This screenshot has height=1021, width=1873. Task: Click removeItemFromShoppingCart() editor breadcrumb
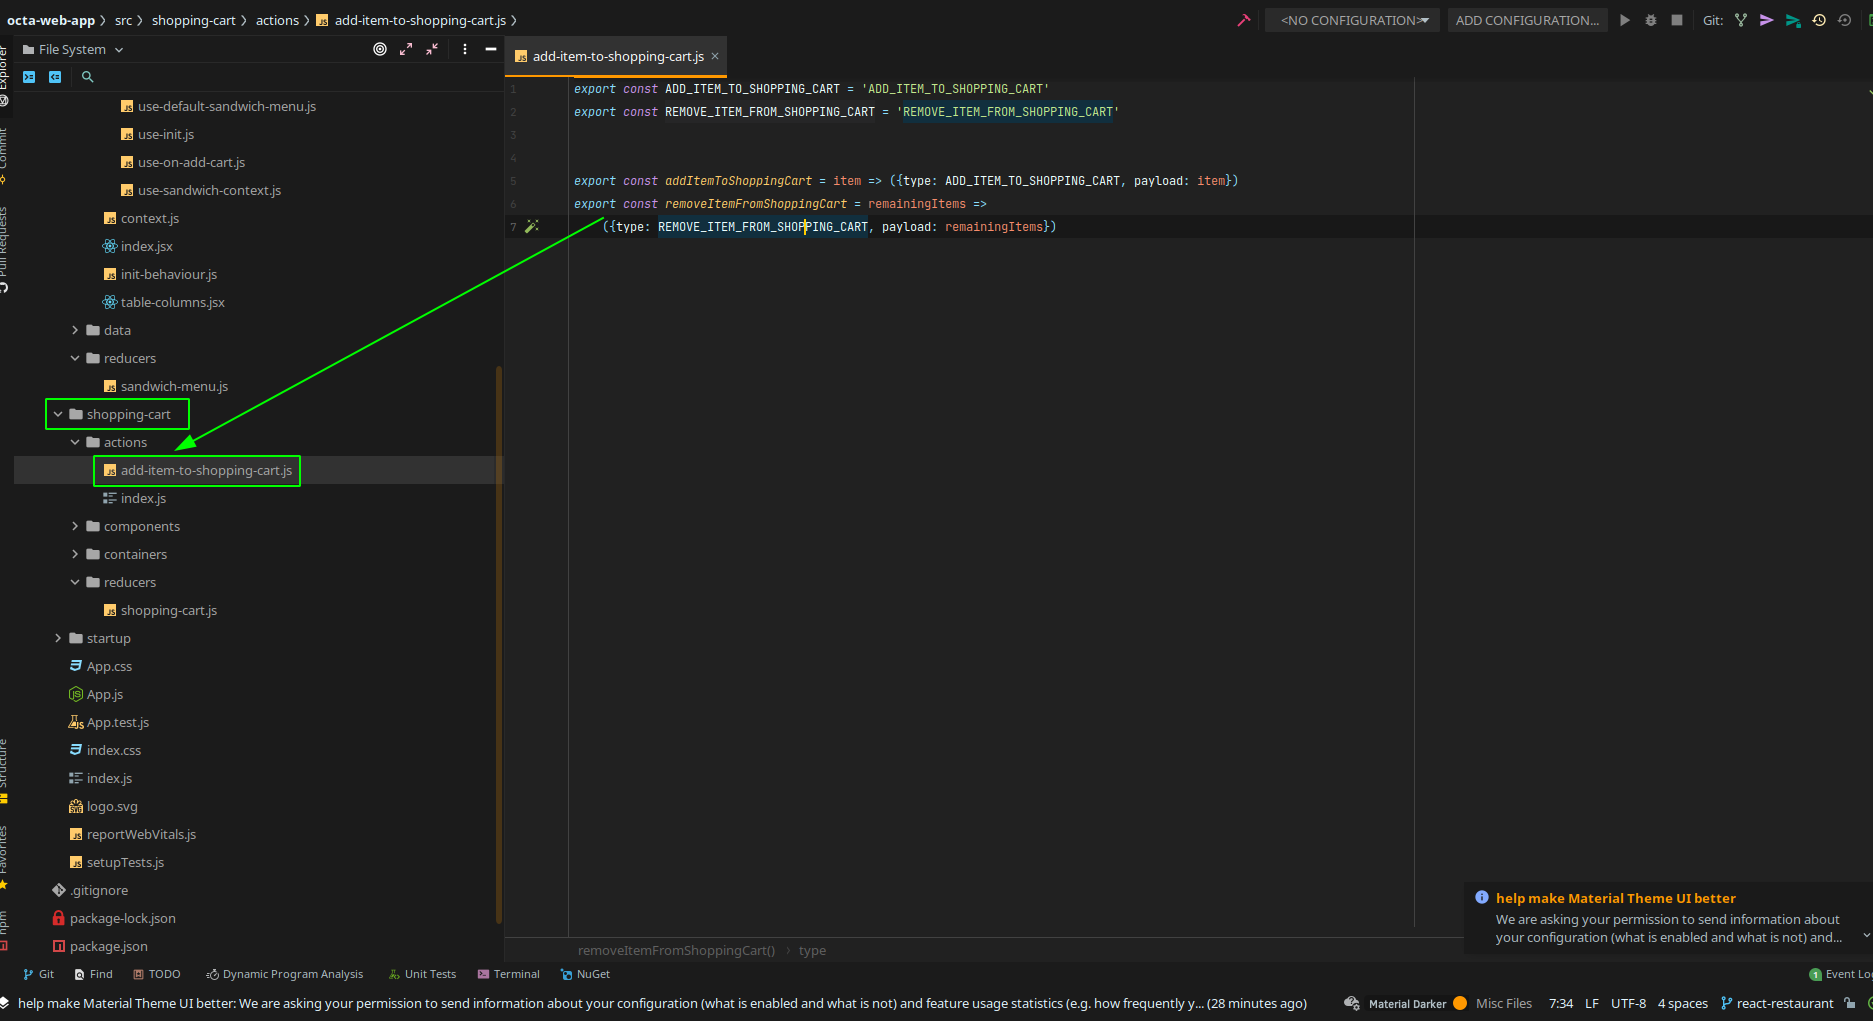[x=676, y=950]
